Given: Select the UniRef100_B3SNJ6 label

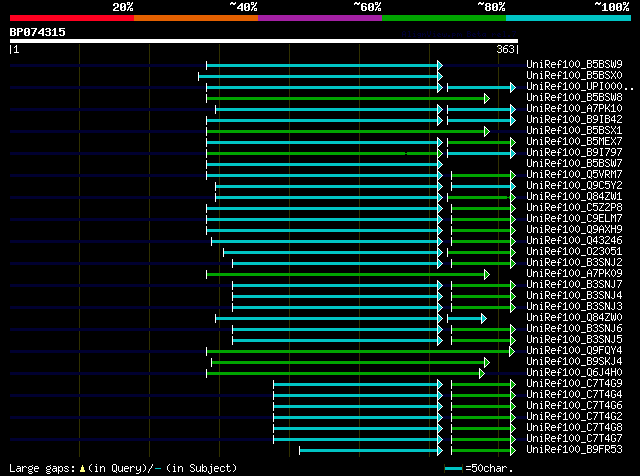Looking at the screenshot, I should 574,329.
